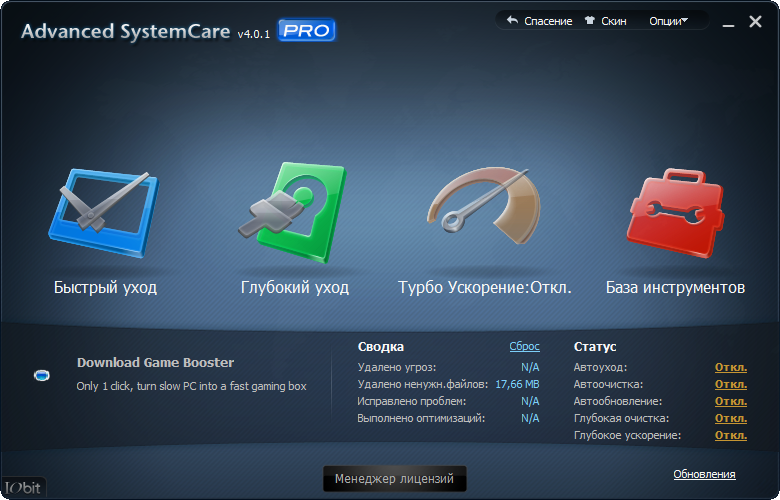This screenshot has height=500, width=780.
Task: Select the Быстрый уход label
Action: pyautogui.click(x=105, y=288)
